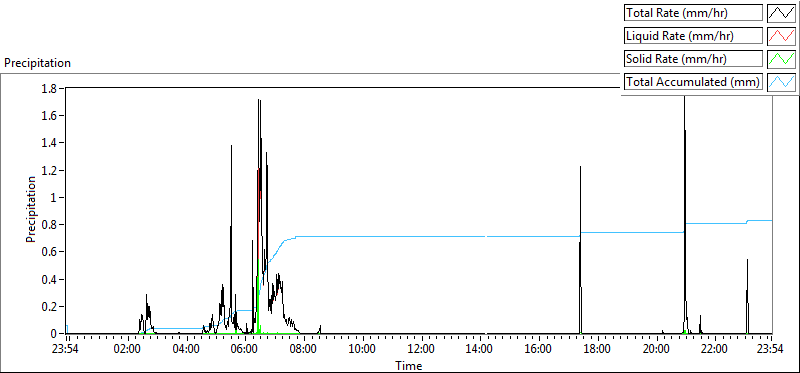Select the Total Rate (mm/hr) legend label
The image size is (800, 373).
(693, 13)
